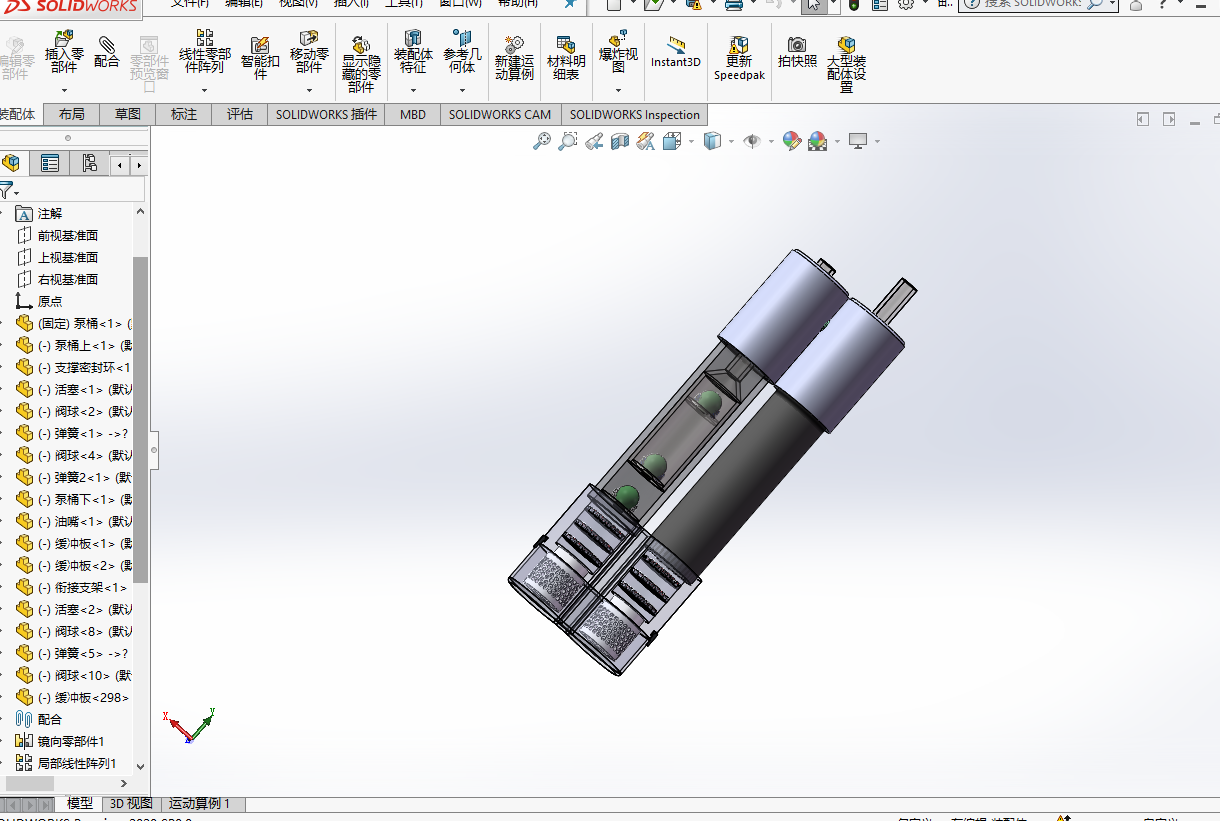Screen dimensions: 1220x821
Task: Click left arrow of manager panel tabs
Action: pos(121,165)
